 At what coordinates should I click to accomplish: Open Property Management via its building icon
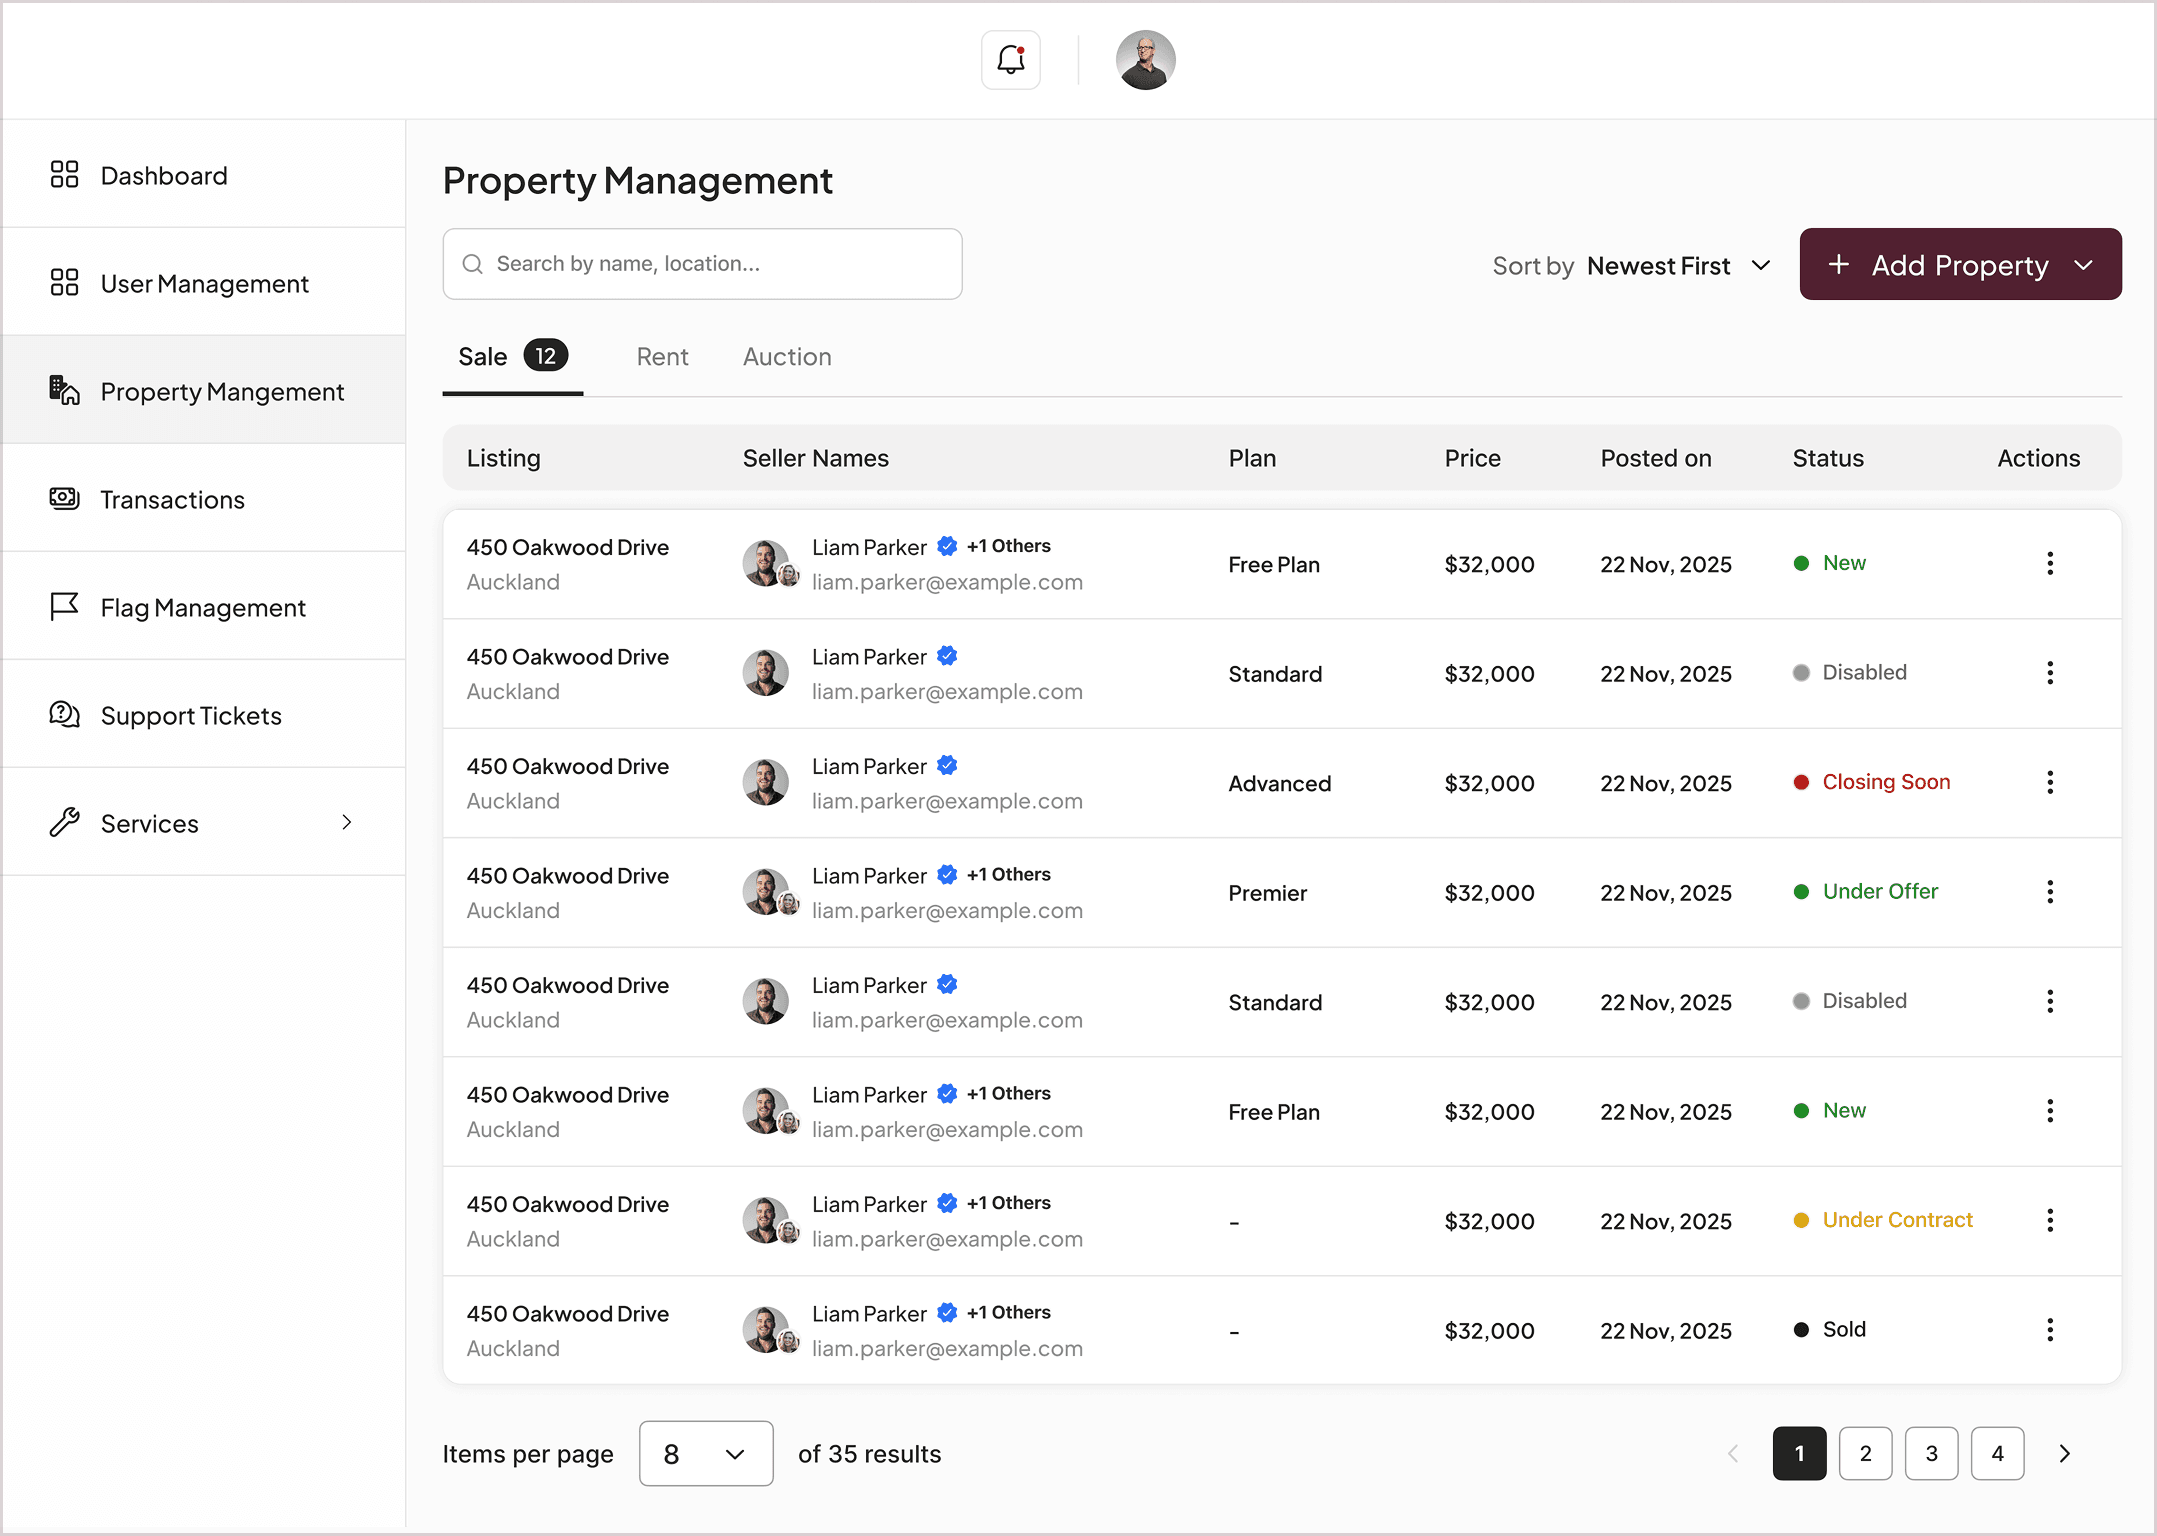64,390
